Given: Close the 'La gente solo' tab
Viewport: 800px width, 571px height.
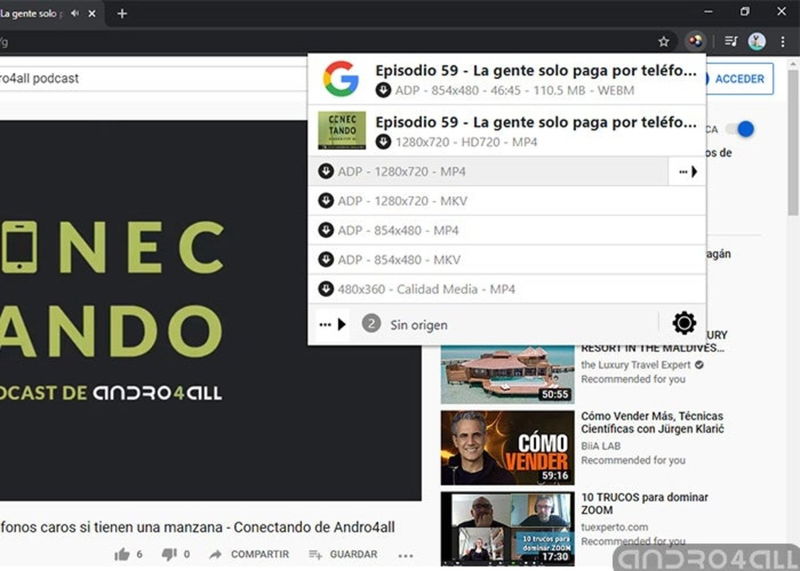Looking at the screenshot, I should [x=92, y=14].
